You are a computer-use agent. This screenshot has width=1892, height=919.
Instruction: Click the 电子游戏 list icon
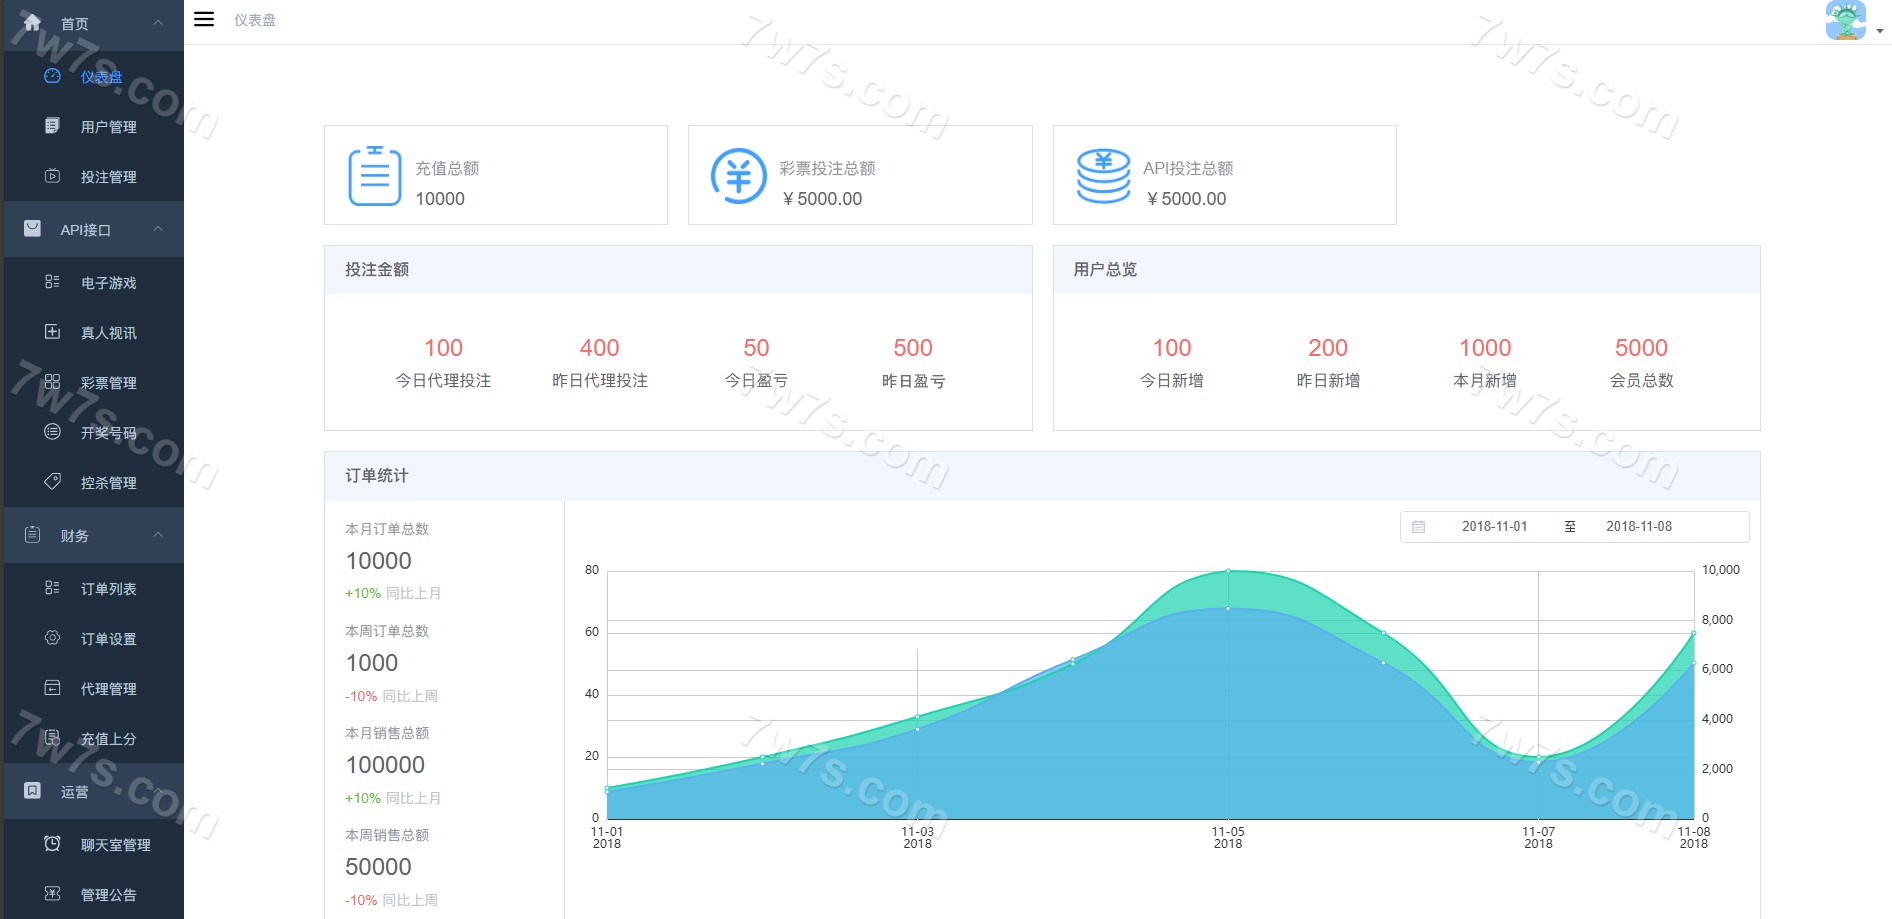[52, 282]
